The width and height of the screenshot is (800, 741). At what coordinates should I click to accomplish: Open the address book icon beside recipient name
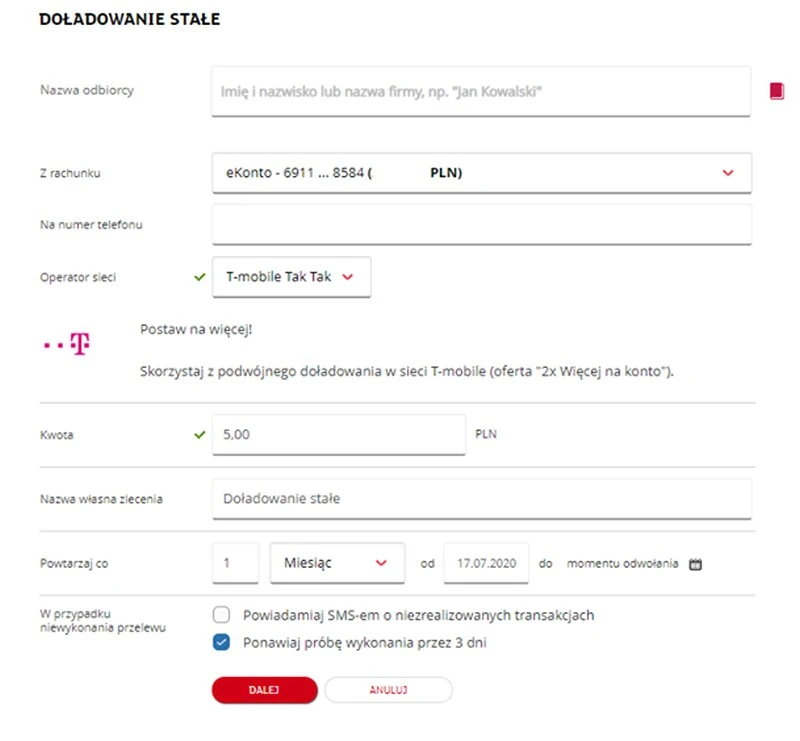coord(776,91)
